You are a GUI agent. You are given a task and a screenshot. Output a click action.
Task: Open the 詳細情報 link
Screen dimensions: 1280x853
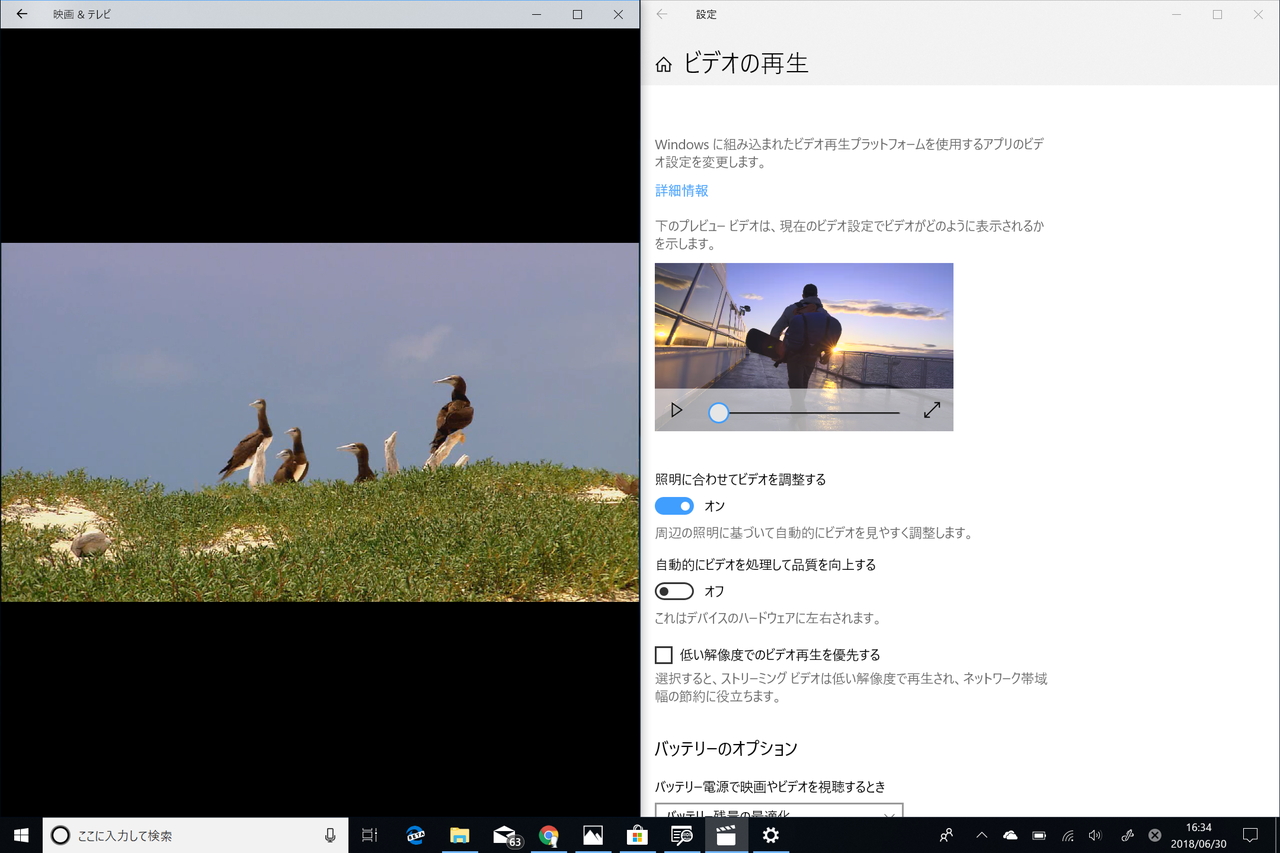click(681, 190)
